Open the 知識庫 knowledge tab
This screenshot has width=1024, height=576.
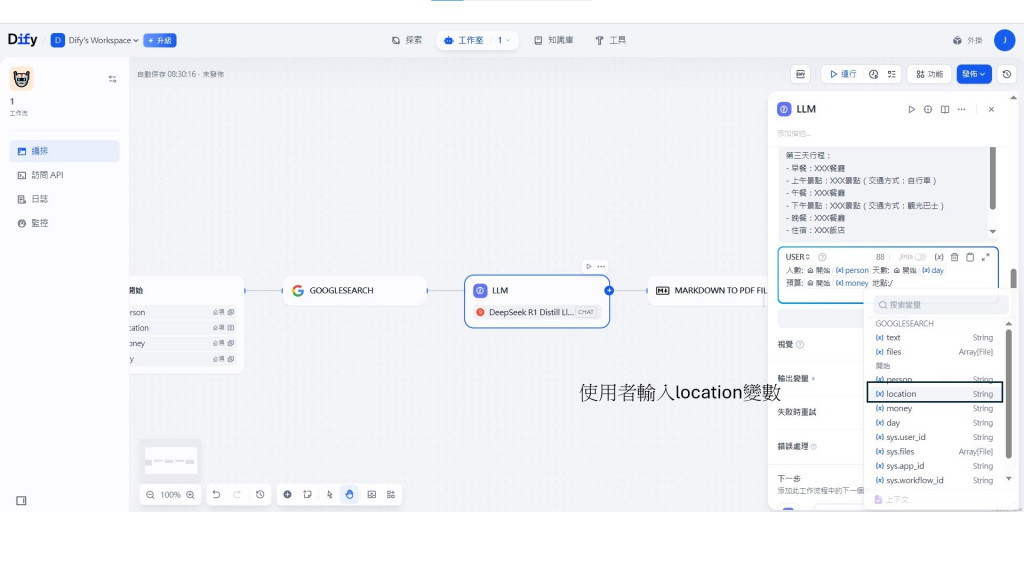pyautogui.click(x=554, y=40)
